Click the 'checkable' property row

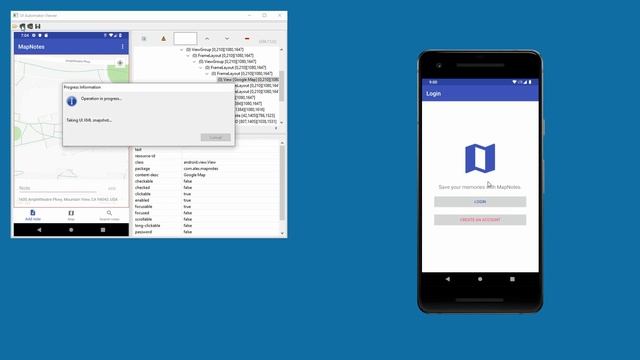click(x=206, y=181)
